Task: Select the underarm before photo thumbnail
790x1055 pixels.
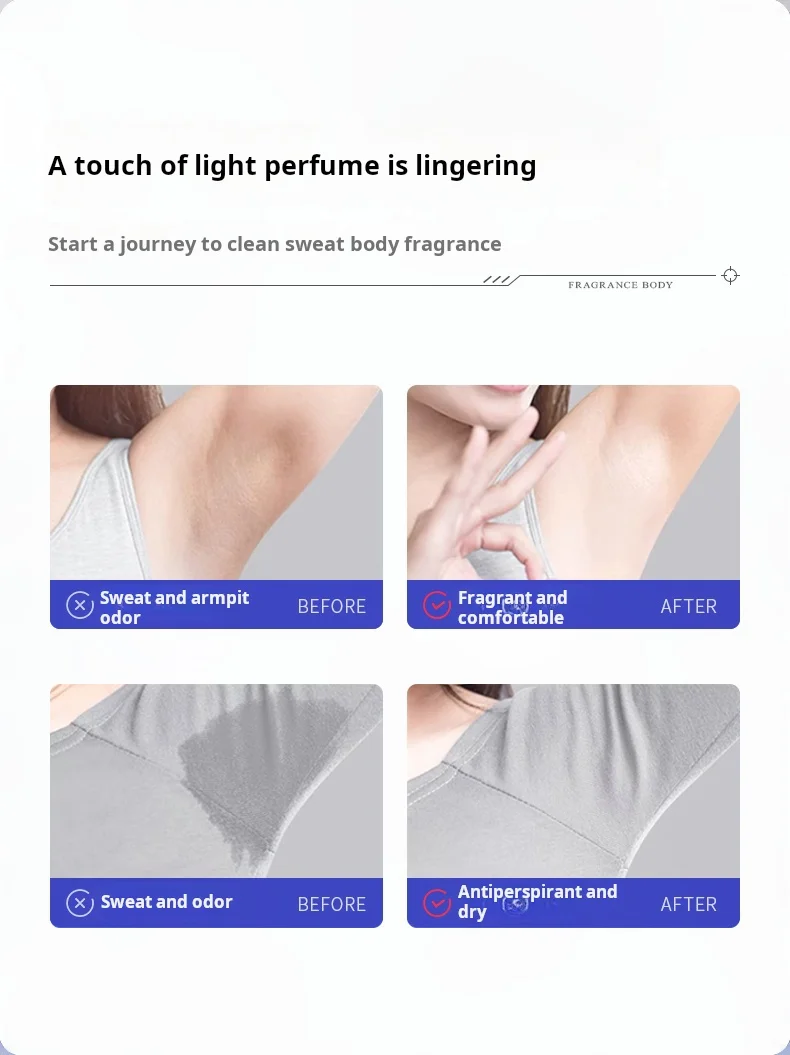Action: click(216, 482)
